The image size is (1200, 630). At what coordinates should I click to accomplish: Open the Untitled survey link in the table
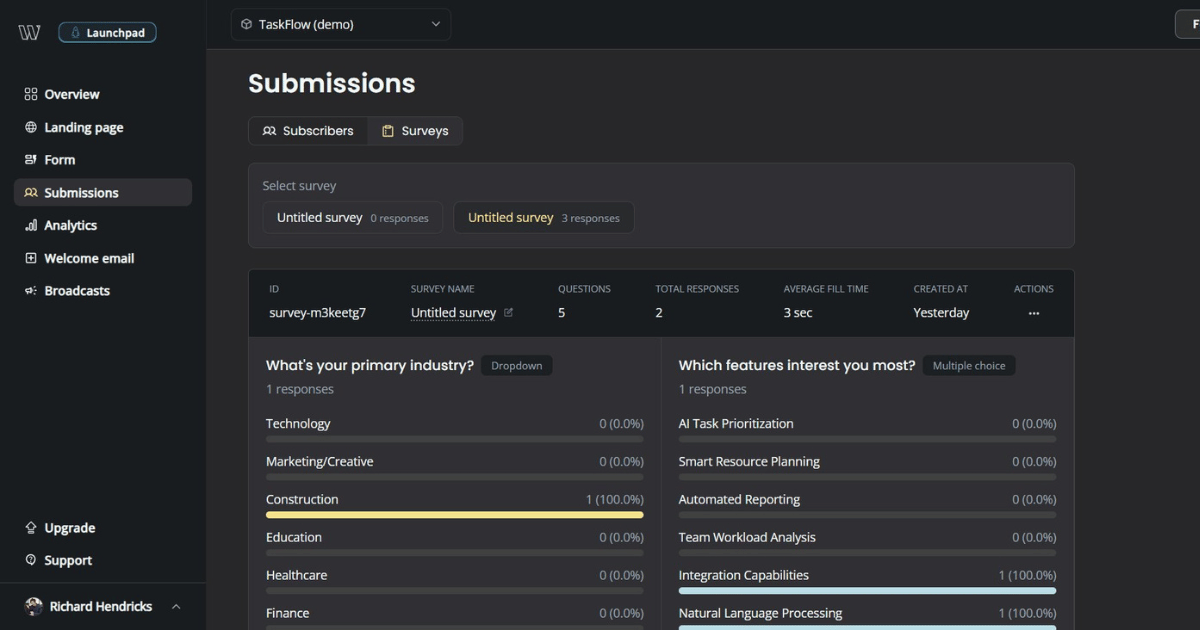tap(452, 312)
